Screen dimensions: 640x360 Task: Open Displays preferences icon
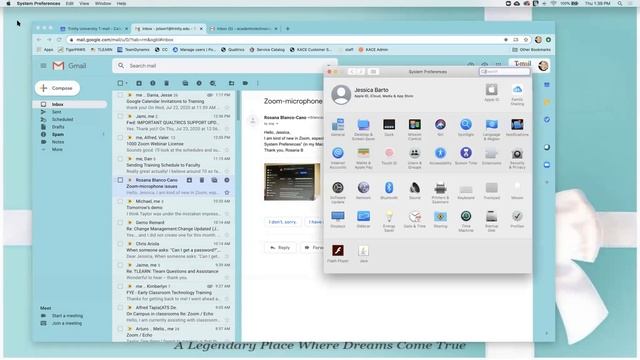click(x=338, y=216)
